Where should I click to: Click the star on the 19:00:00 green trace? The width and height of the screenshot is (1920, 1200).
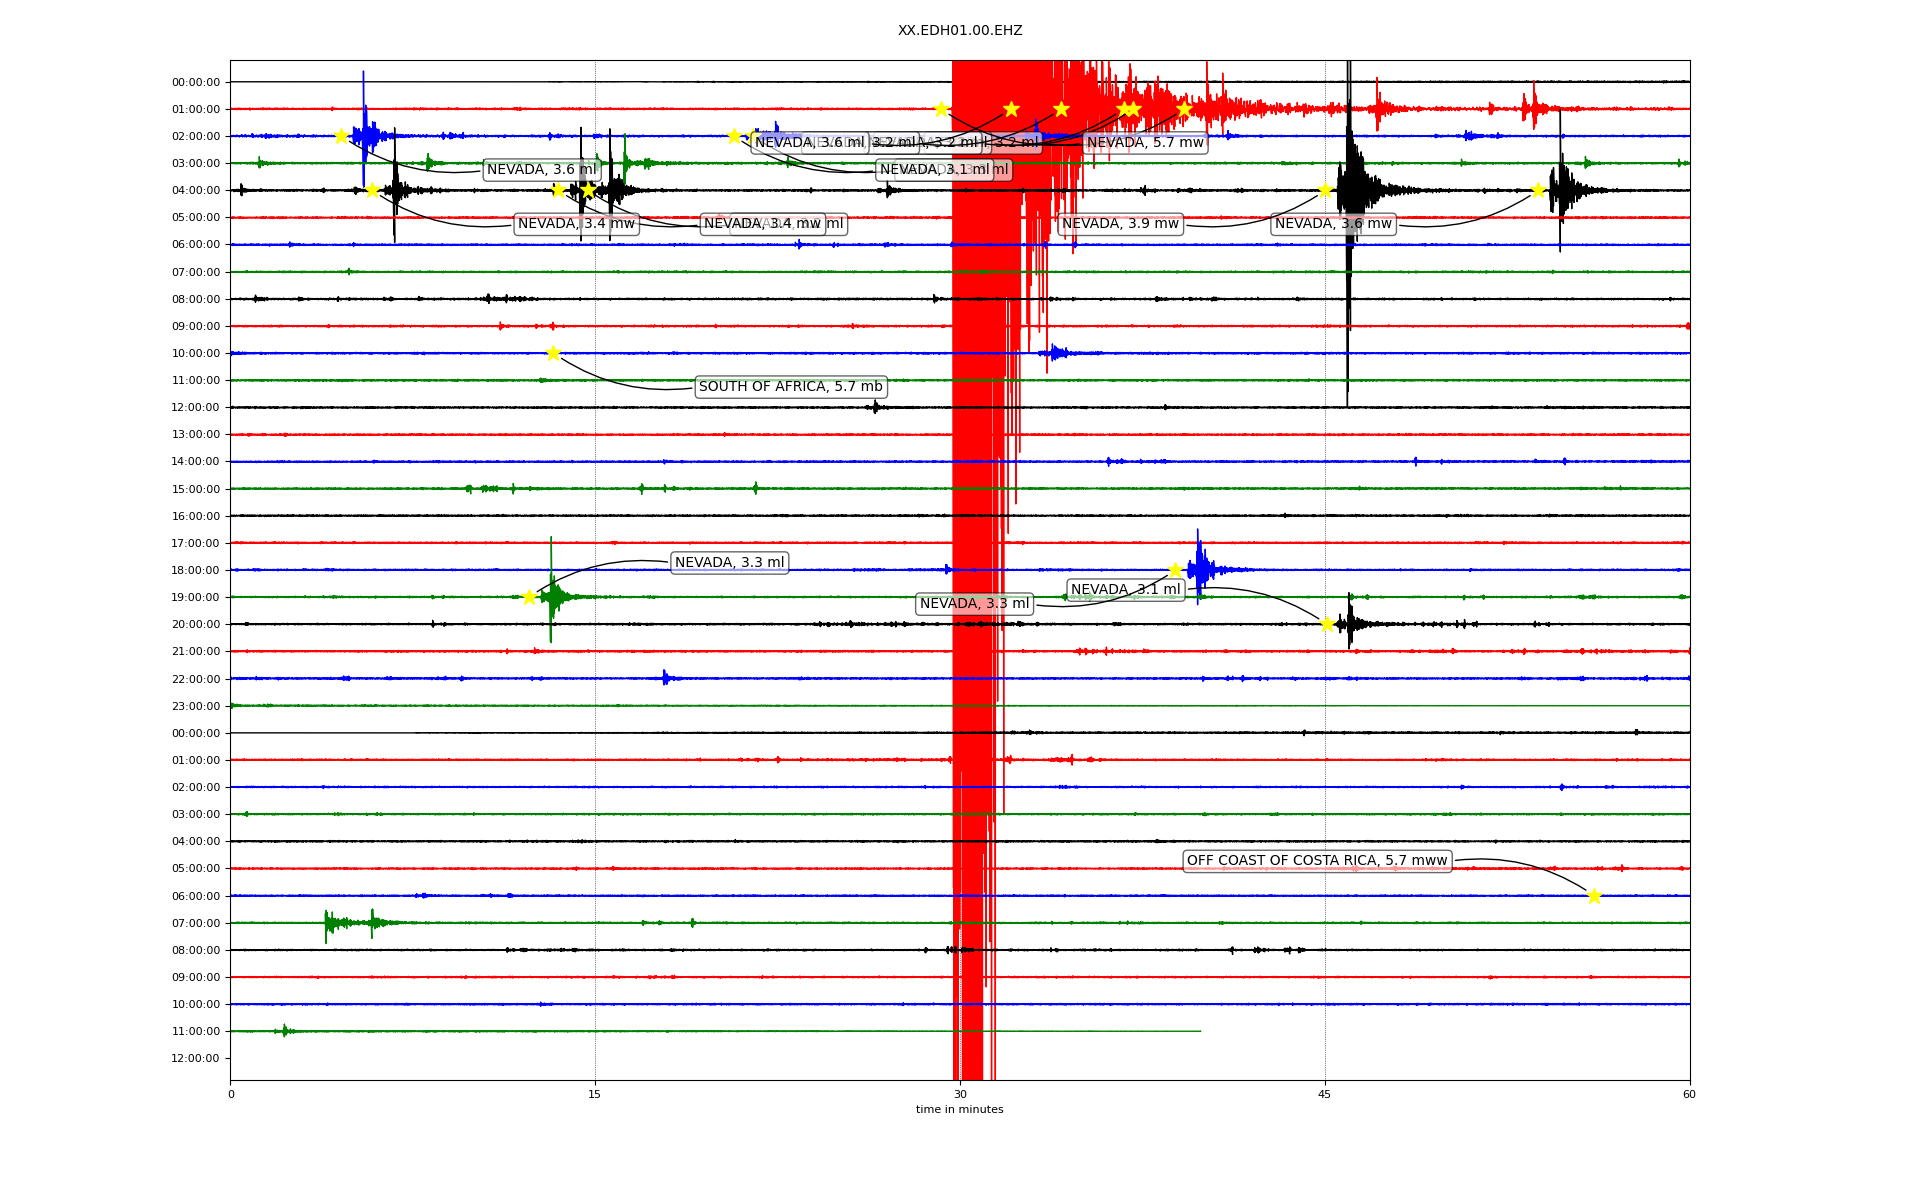[x=530, y=597]
